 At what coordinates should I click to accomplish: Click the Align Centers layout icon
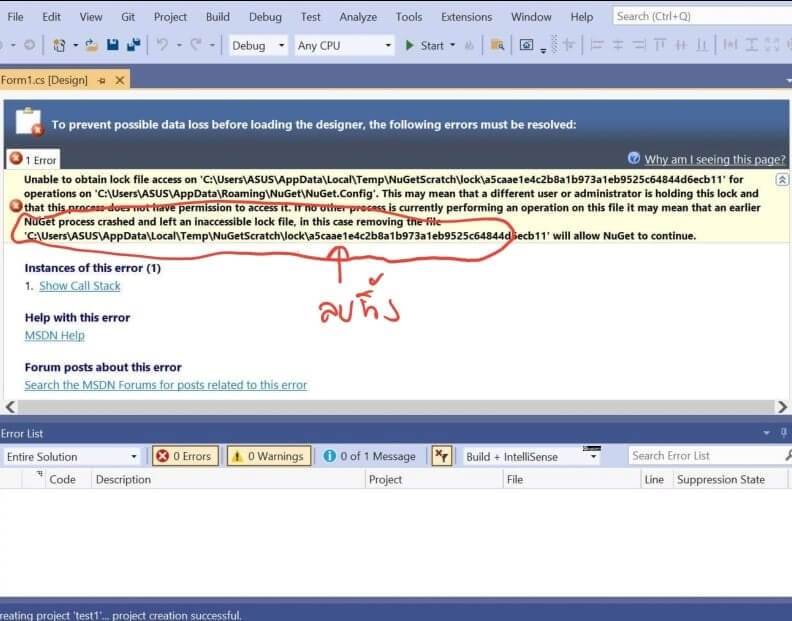[618, 45]
